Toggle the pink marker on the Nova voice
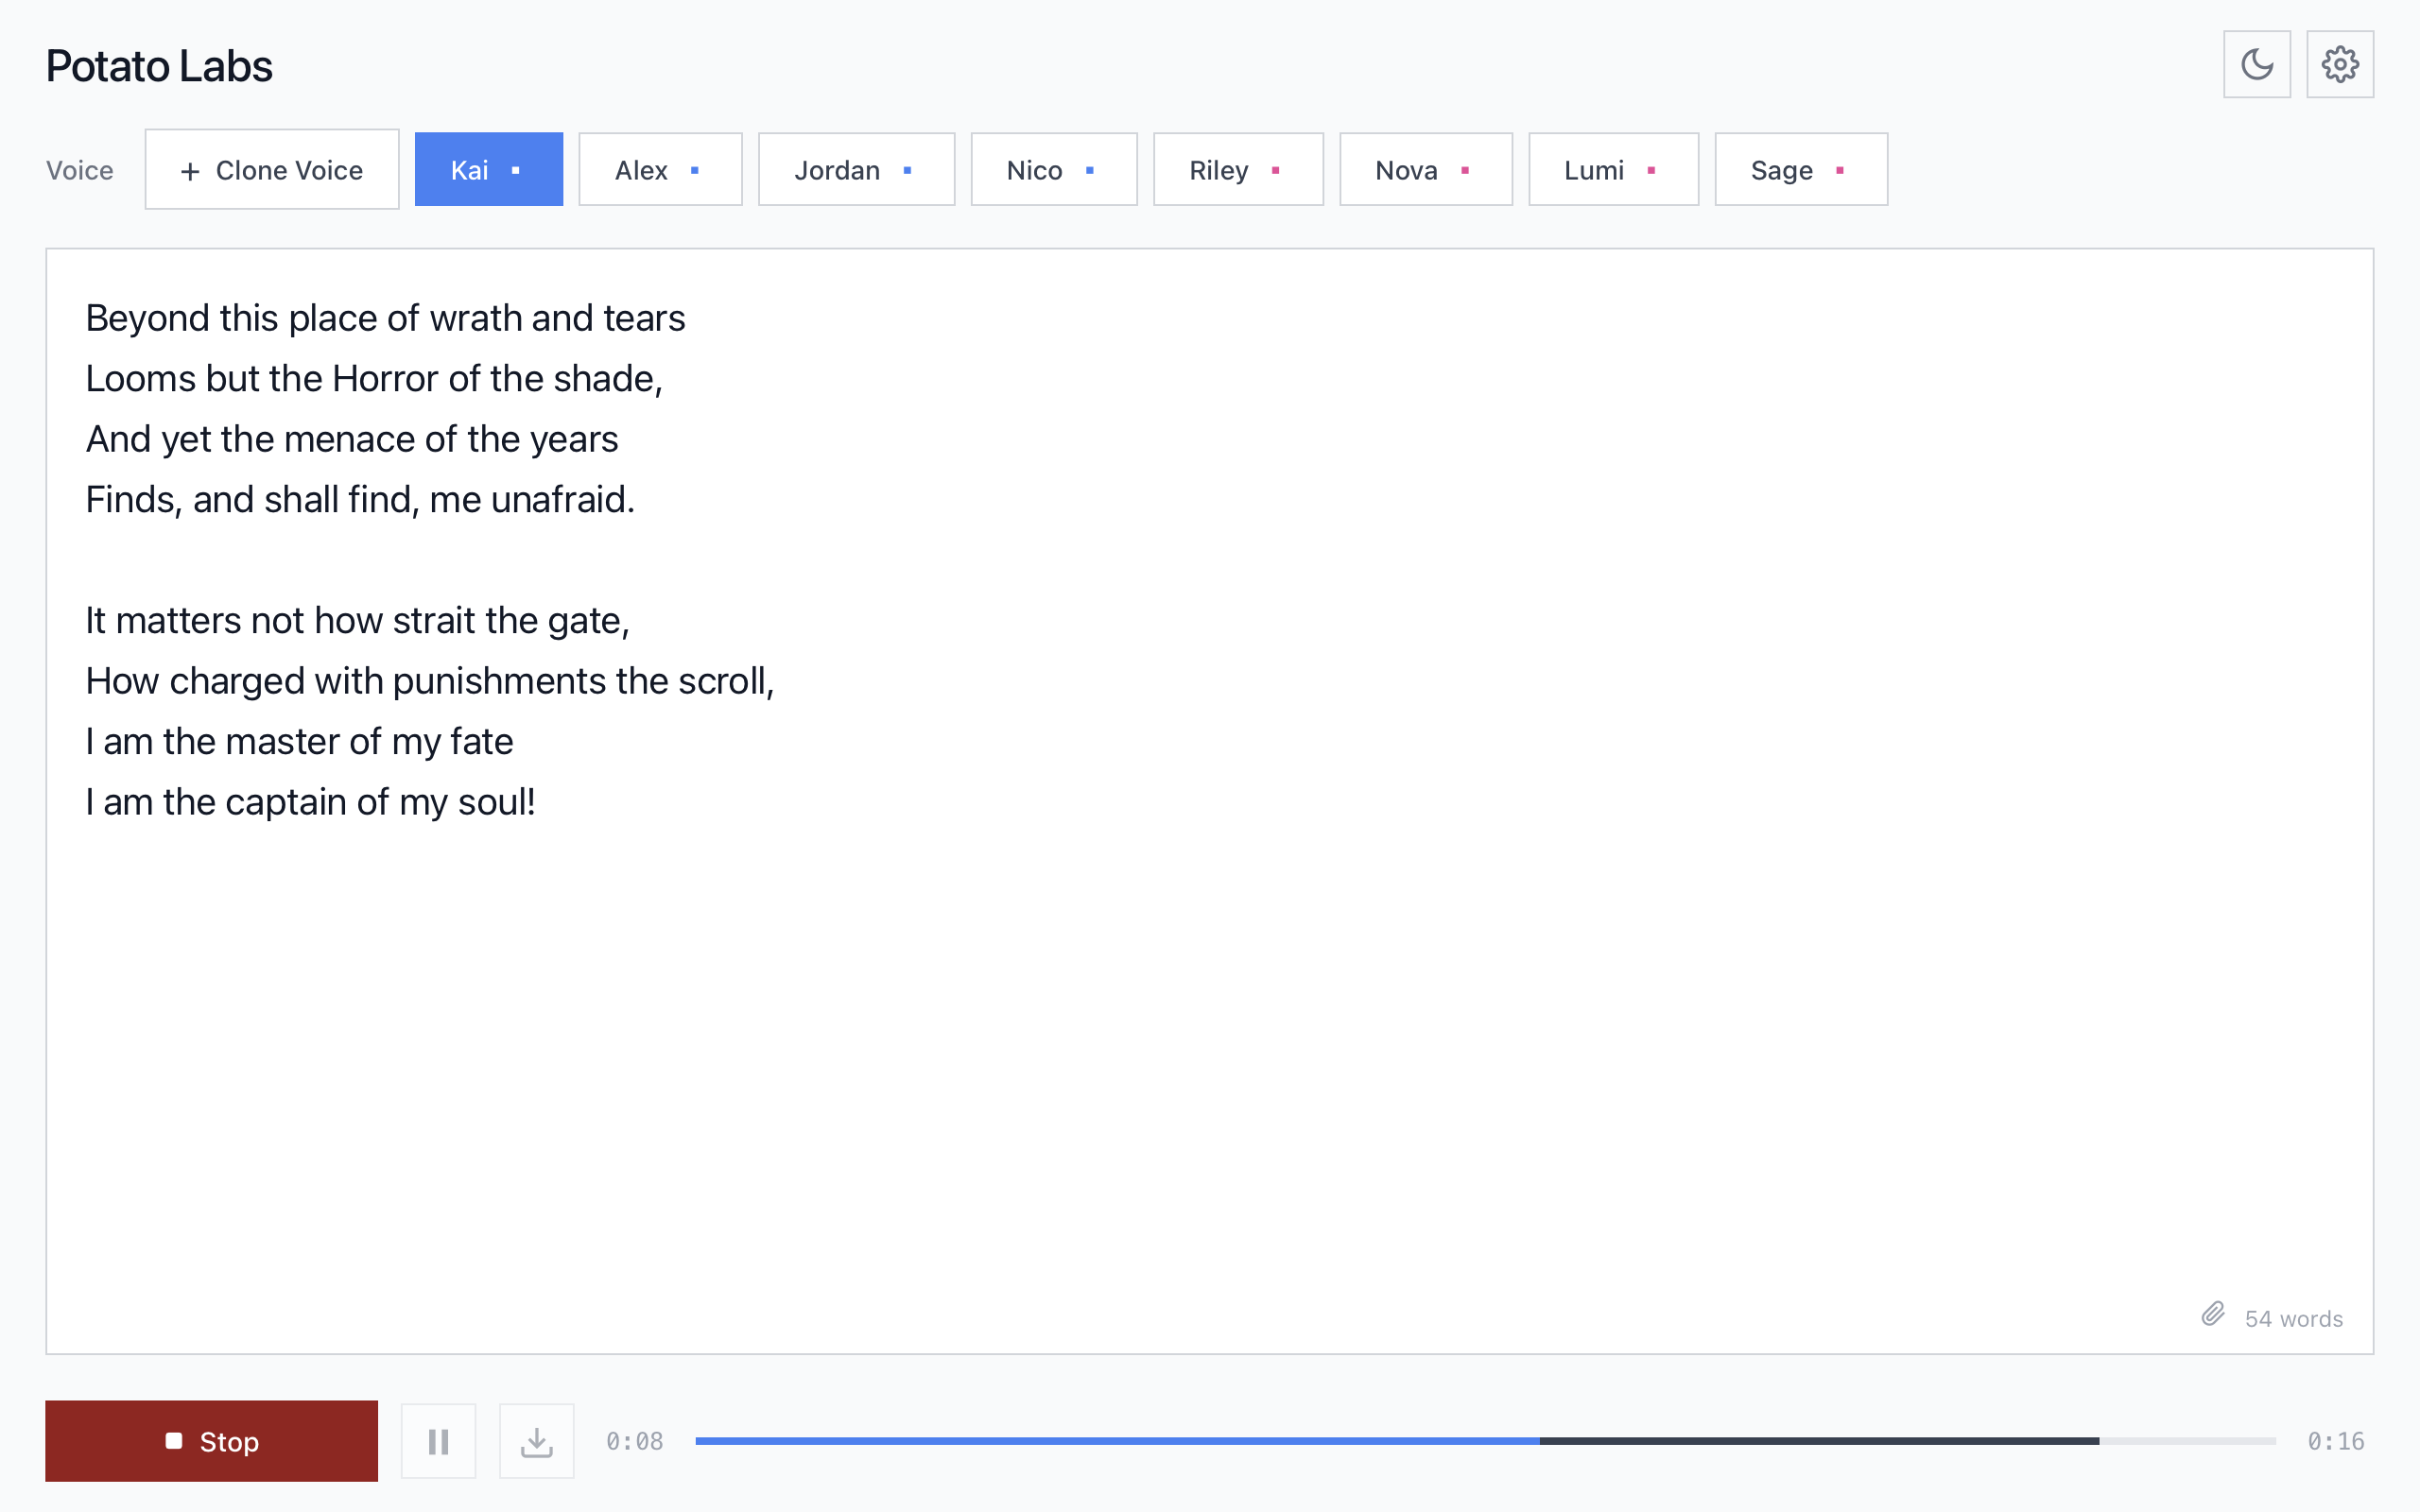 tap(1464, 169)
